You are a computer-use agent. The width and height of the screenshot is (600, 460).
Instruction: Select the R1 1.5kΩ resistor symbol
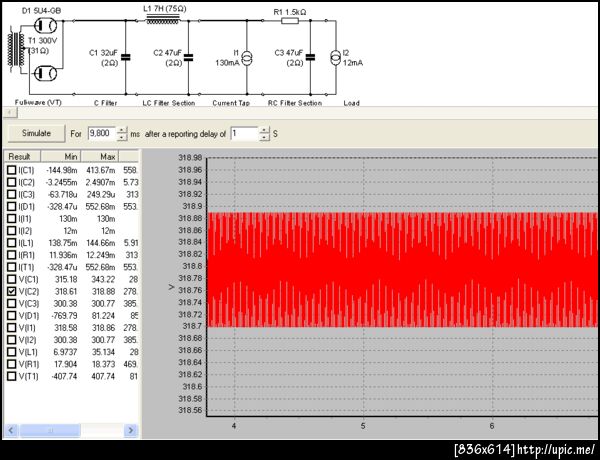coord(290,21)
